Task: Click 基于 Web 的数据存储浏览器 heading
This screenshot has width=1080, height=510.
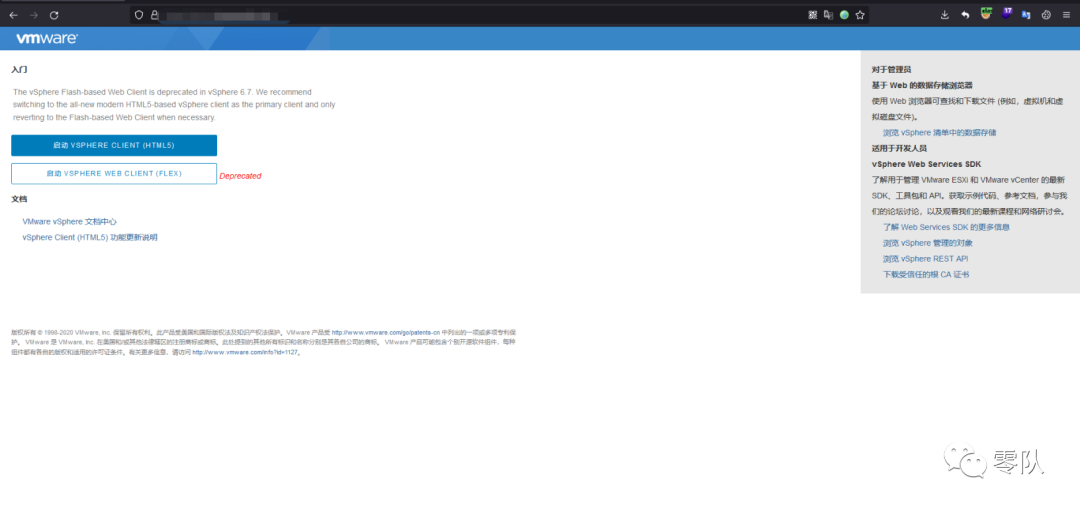Action: 922,85
